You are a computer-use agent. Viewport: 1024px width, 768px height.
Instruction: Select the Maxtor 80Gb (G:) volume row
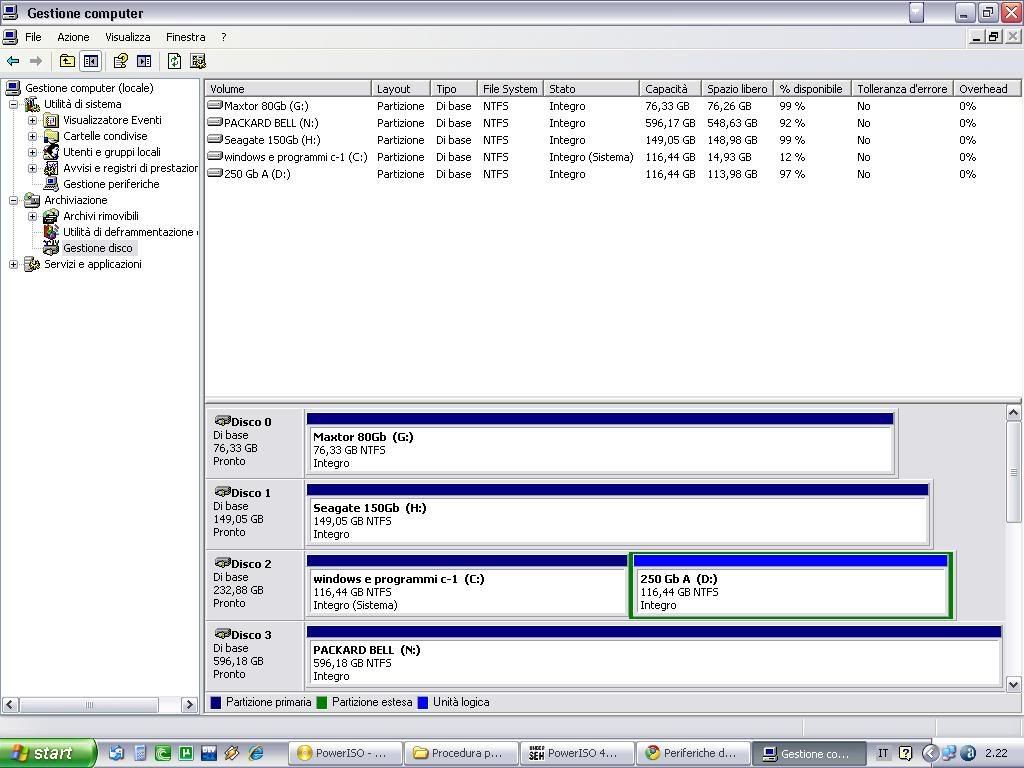point(266,106)
